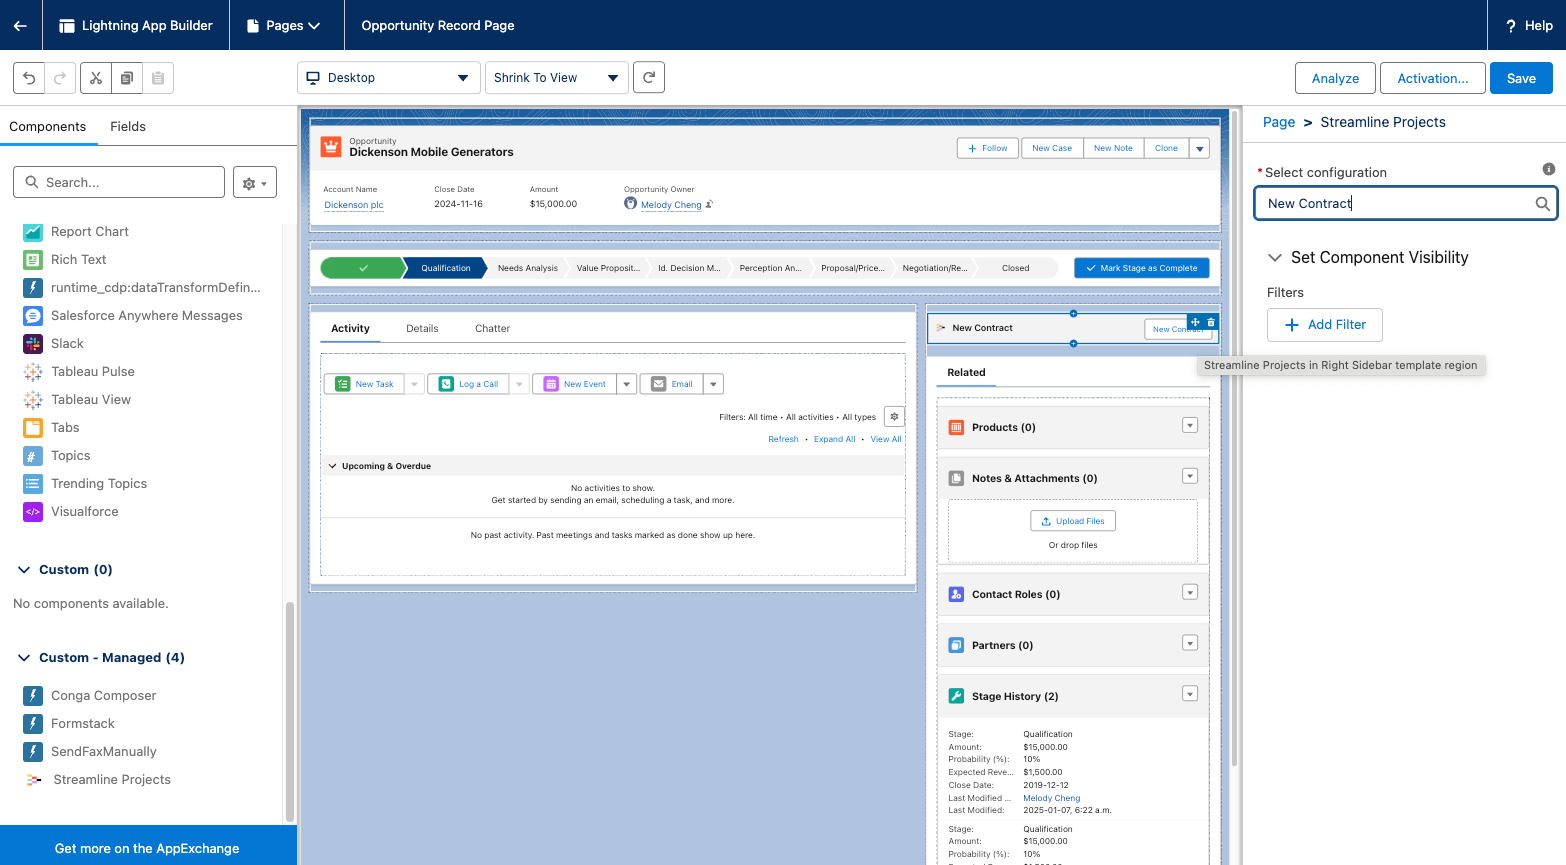This screenshot has height=865, width=1566.
Task: Open the Details tab on canvas
Action: pyautogui.click(x=422, y=328)
